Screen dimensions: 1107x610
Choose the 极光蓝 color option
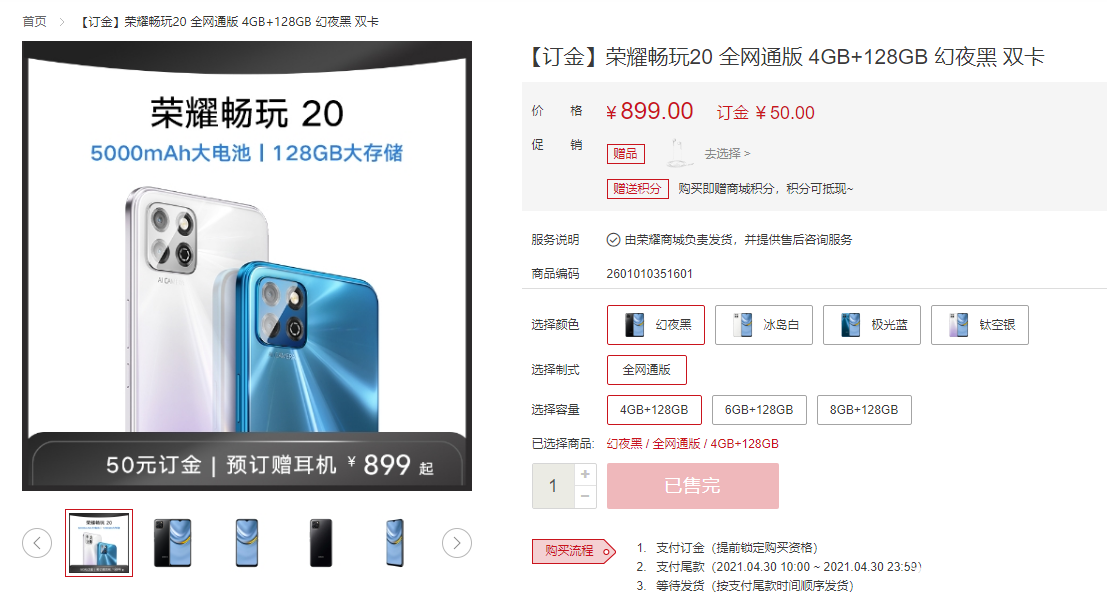(x=872, y=325)
